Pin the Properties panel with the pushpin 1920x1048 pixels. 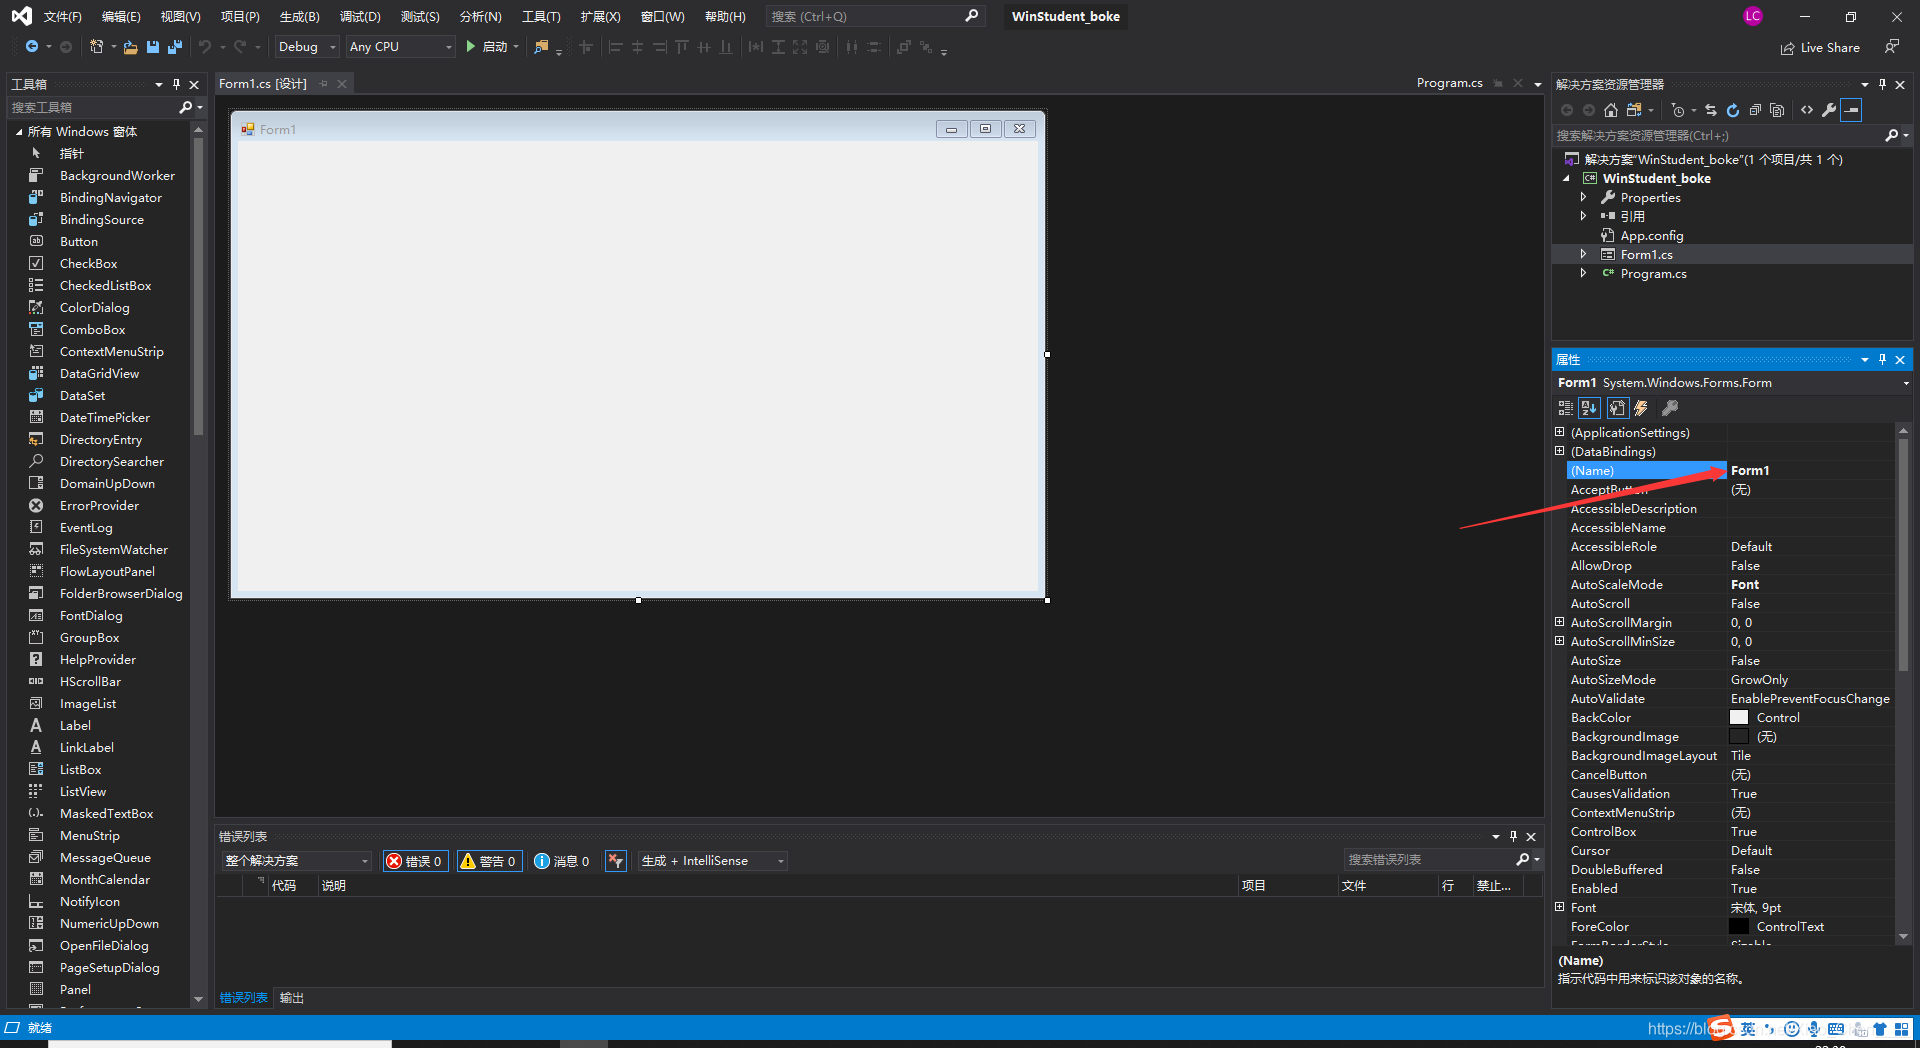[x=1882, y=360]
